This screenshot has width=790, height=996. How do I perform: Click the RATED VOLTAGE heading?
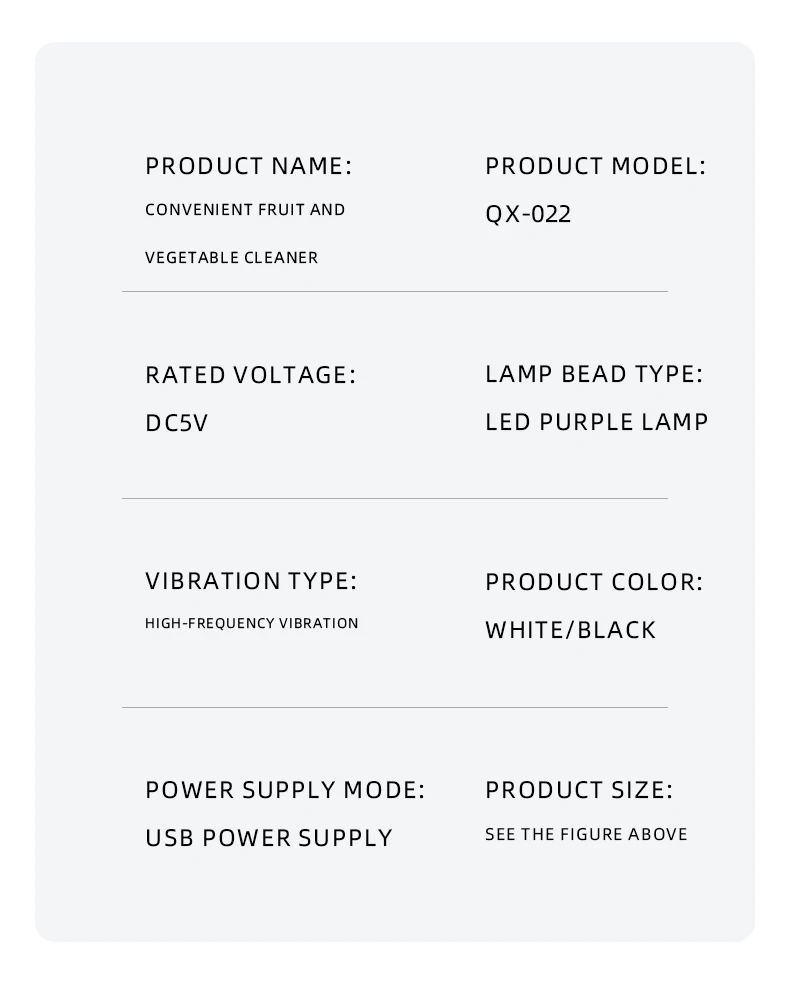tap(251, 375)
